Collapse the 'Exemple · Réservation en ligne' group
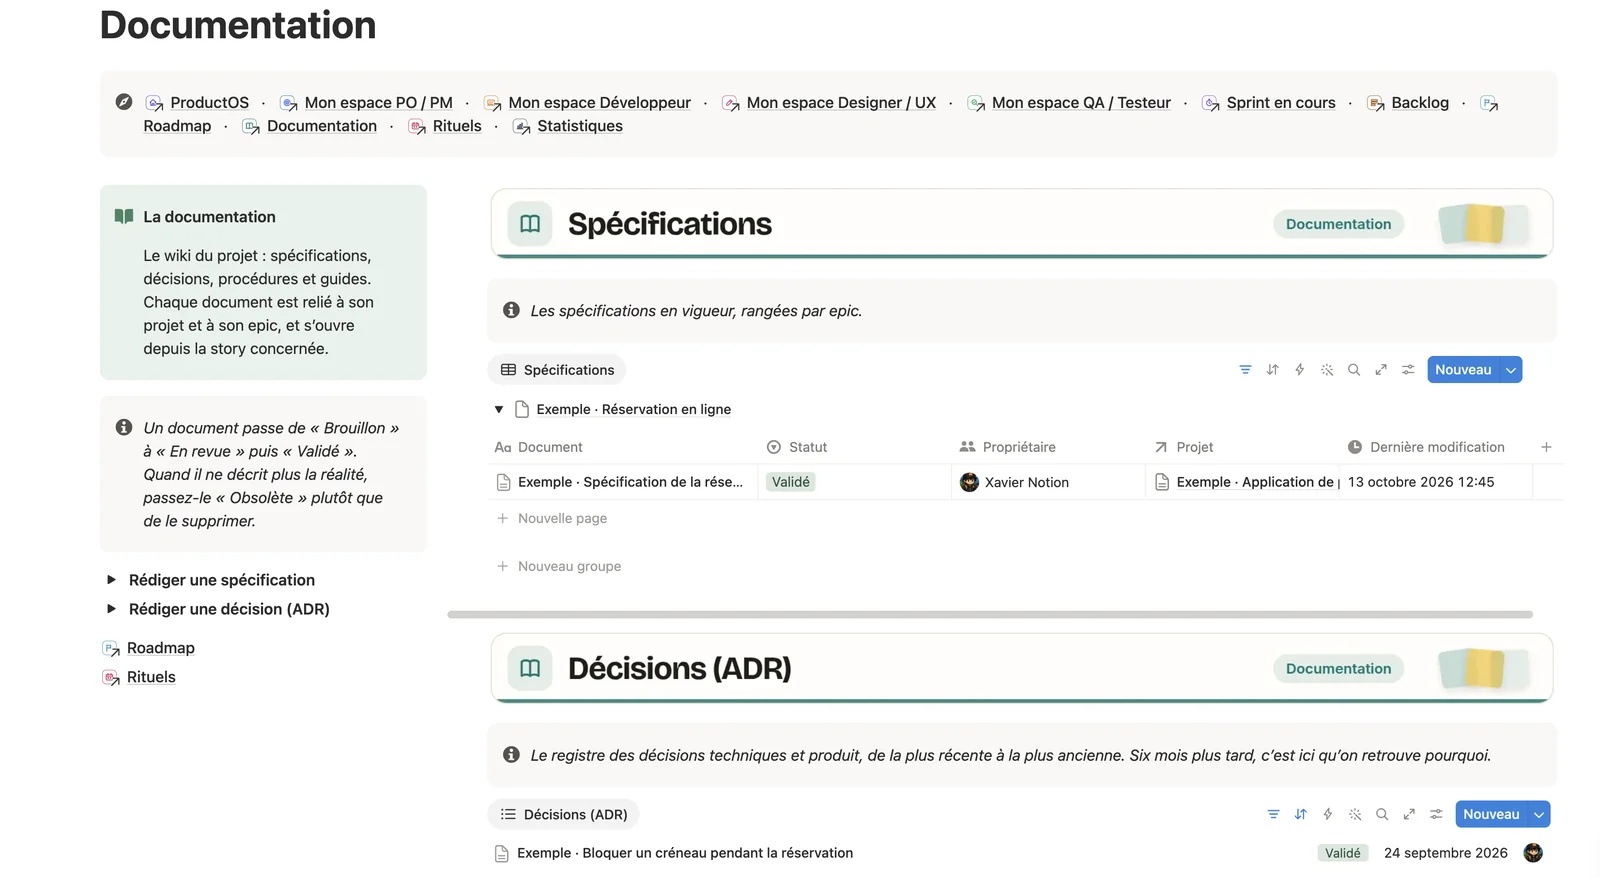The width and height of the screenshot is (1600, 877). click(499, 410)
